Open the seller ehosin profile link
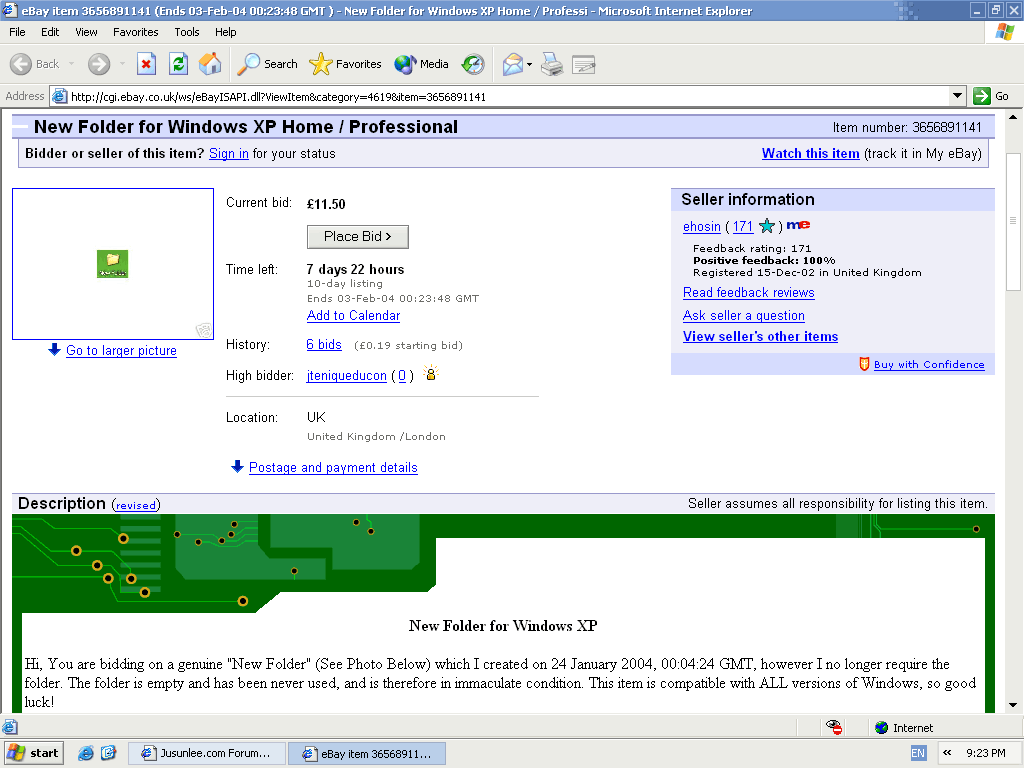Screen dimensions: 1024x768 (x=701, y=227)
